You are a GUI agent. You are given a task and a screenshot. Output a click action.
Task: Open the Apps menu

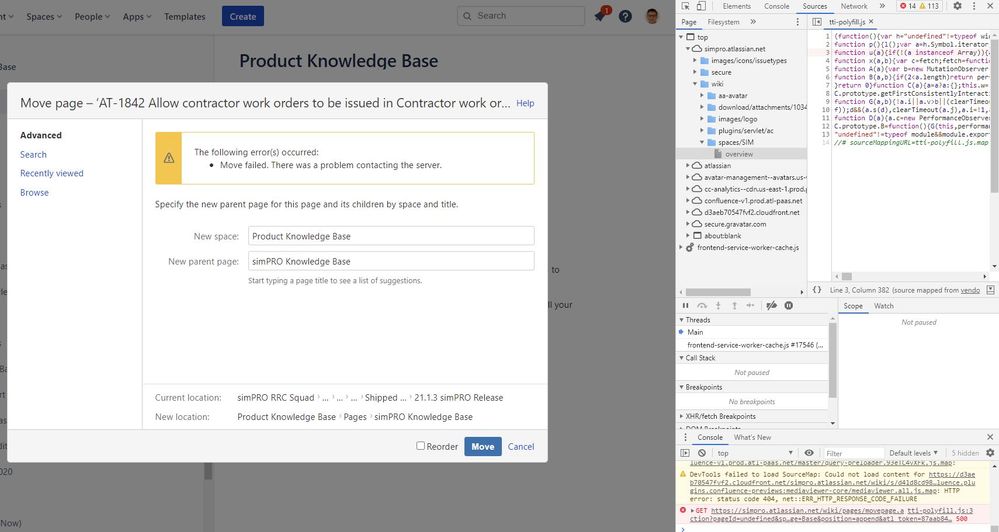tap(137, 17)
